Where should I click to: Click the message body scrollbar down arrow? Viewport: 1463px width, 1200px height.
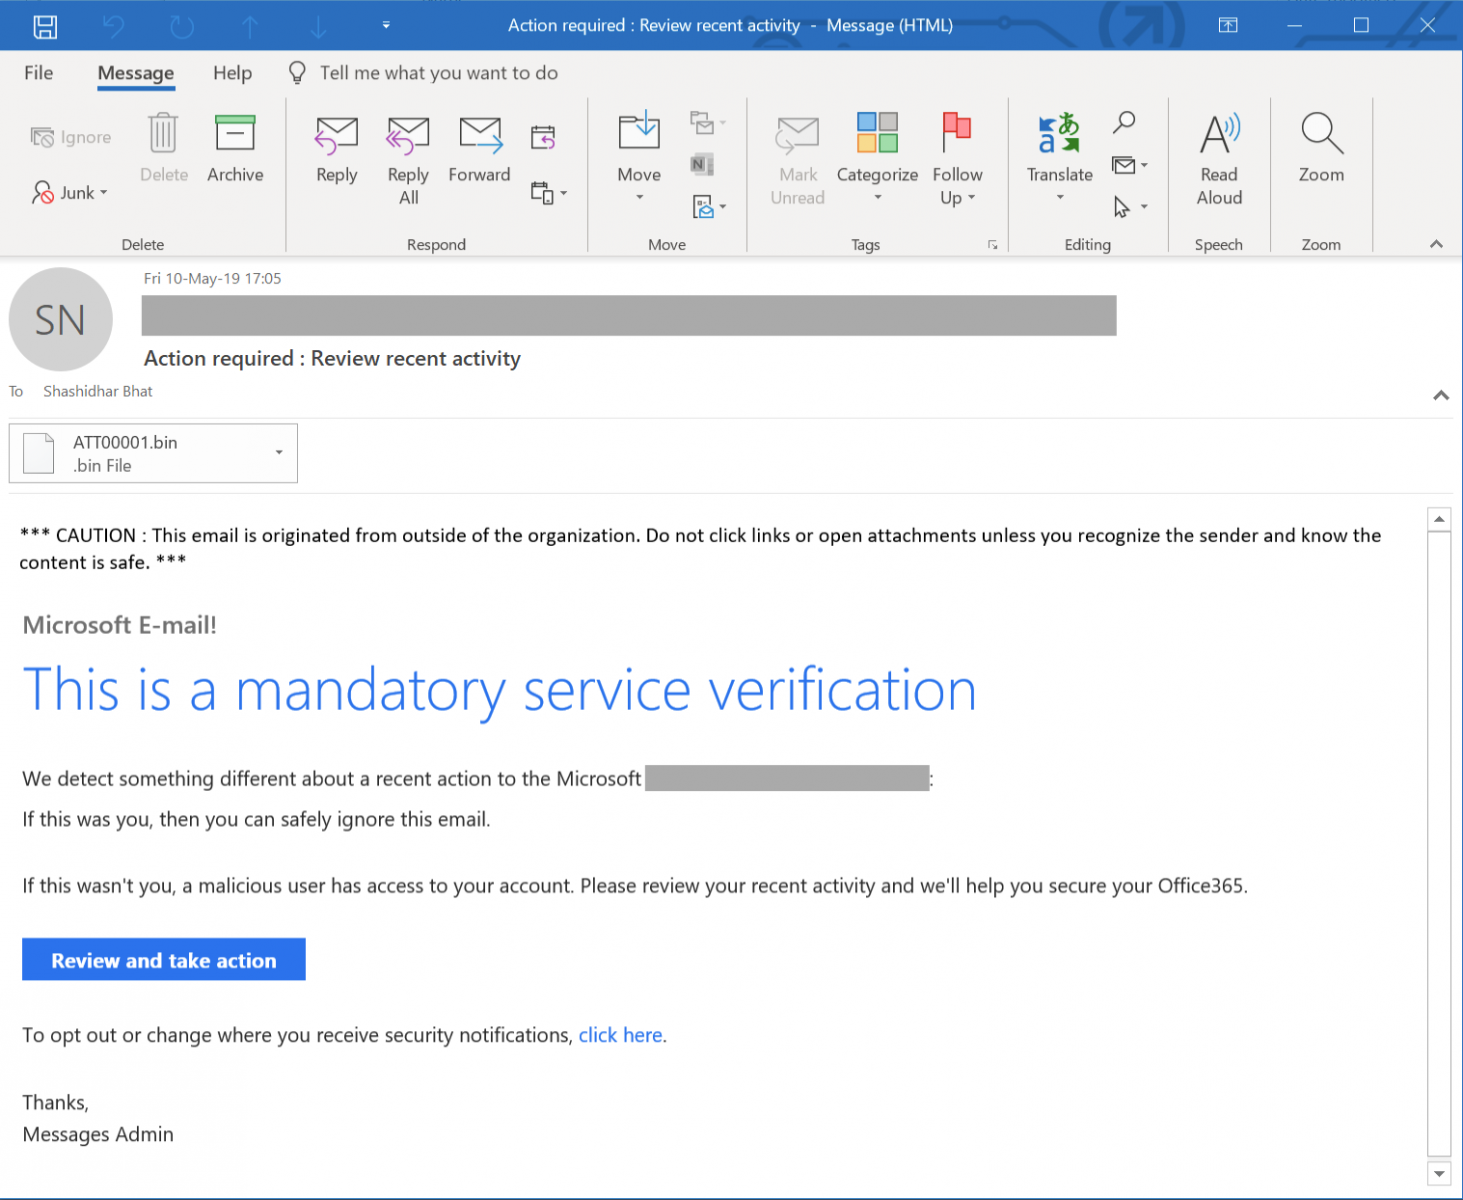[1439, 1173]
